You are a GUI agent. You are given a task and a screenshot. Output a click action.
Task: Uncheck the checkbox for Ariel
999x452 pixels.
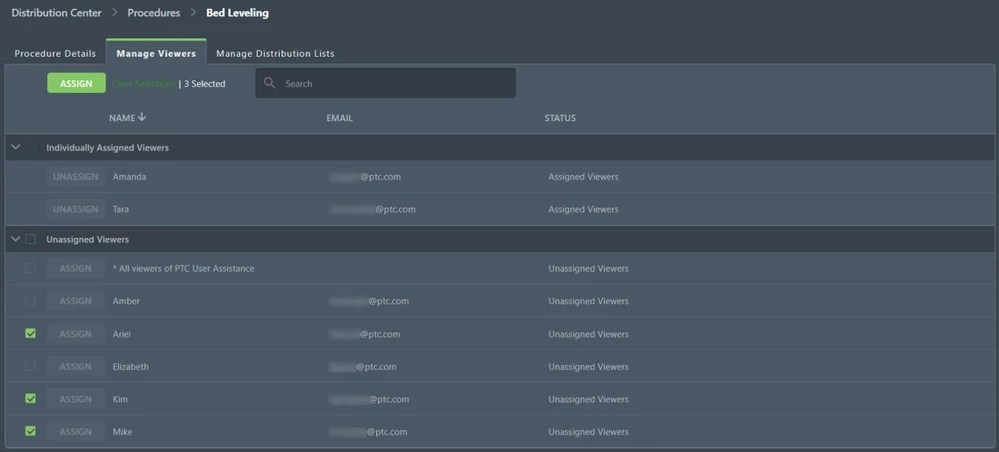click(x=30, y=333)
